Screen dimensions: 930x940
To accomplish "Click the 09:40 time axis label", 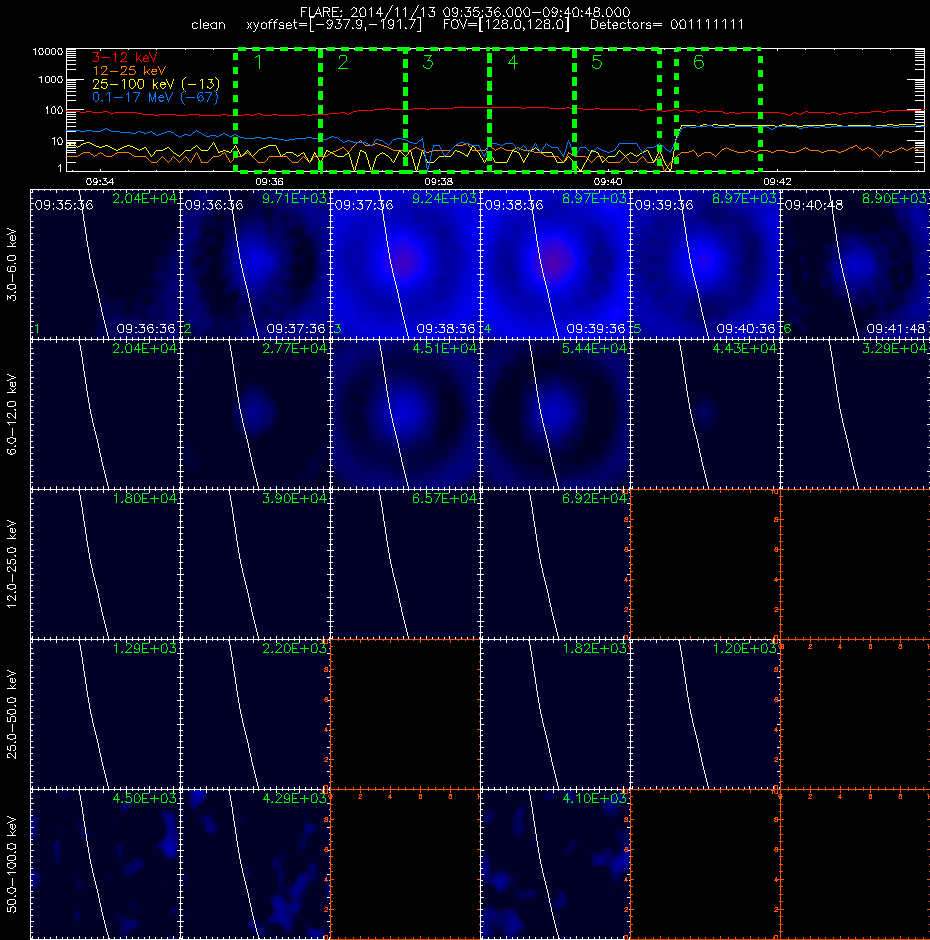I will pyautogui.click(x=608, y=181).
